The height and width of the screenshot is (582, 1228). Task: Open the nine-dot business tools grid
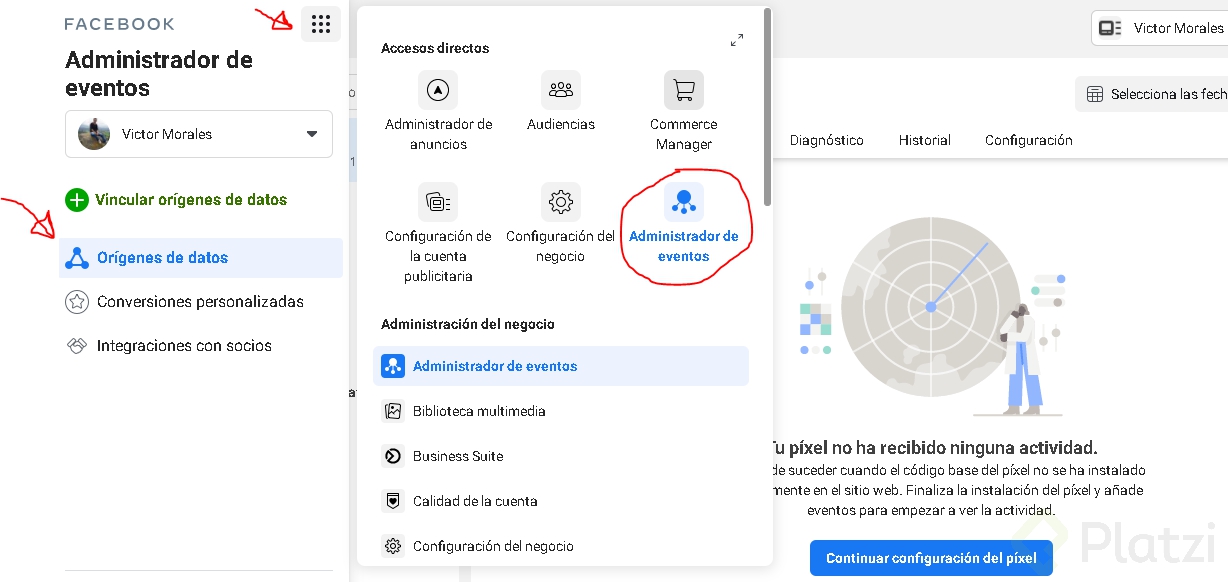(x=320, y=24)
